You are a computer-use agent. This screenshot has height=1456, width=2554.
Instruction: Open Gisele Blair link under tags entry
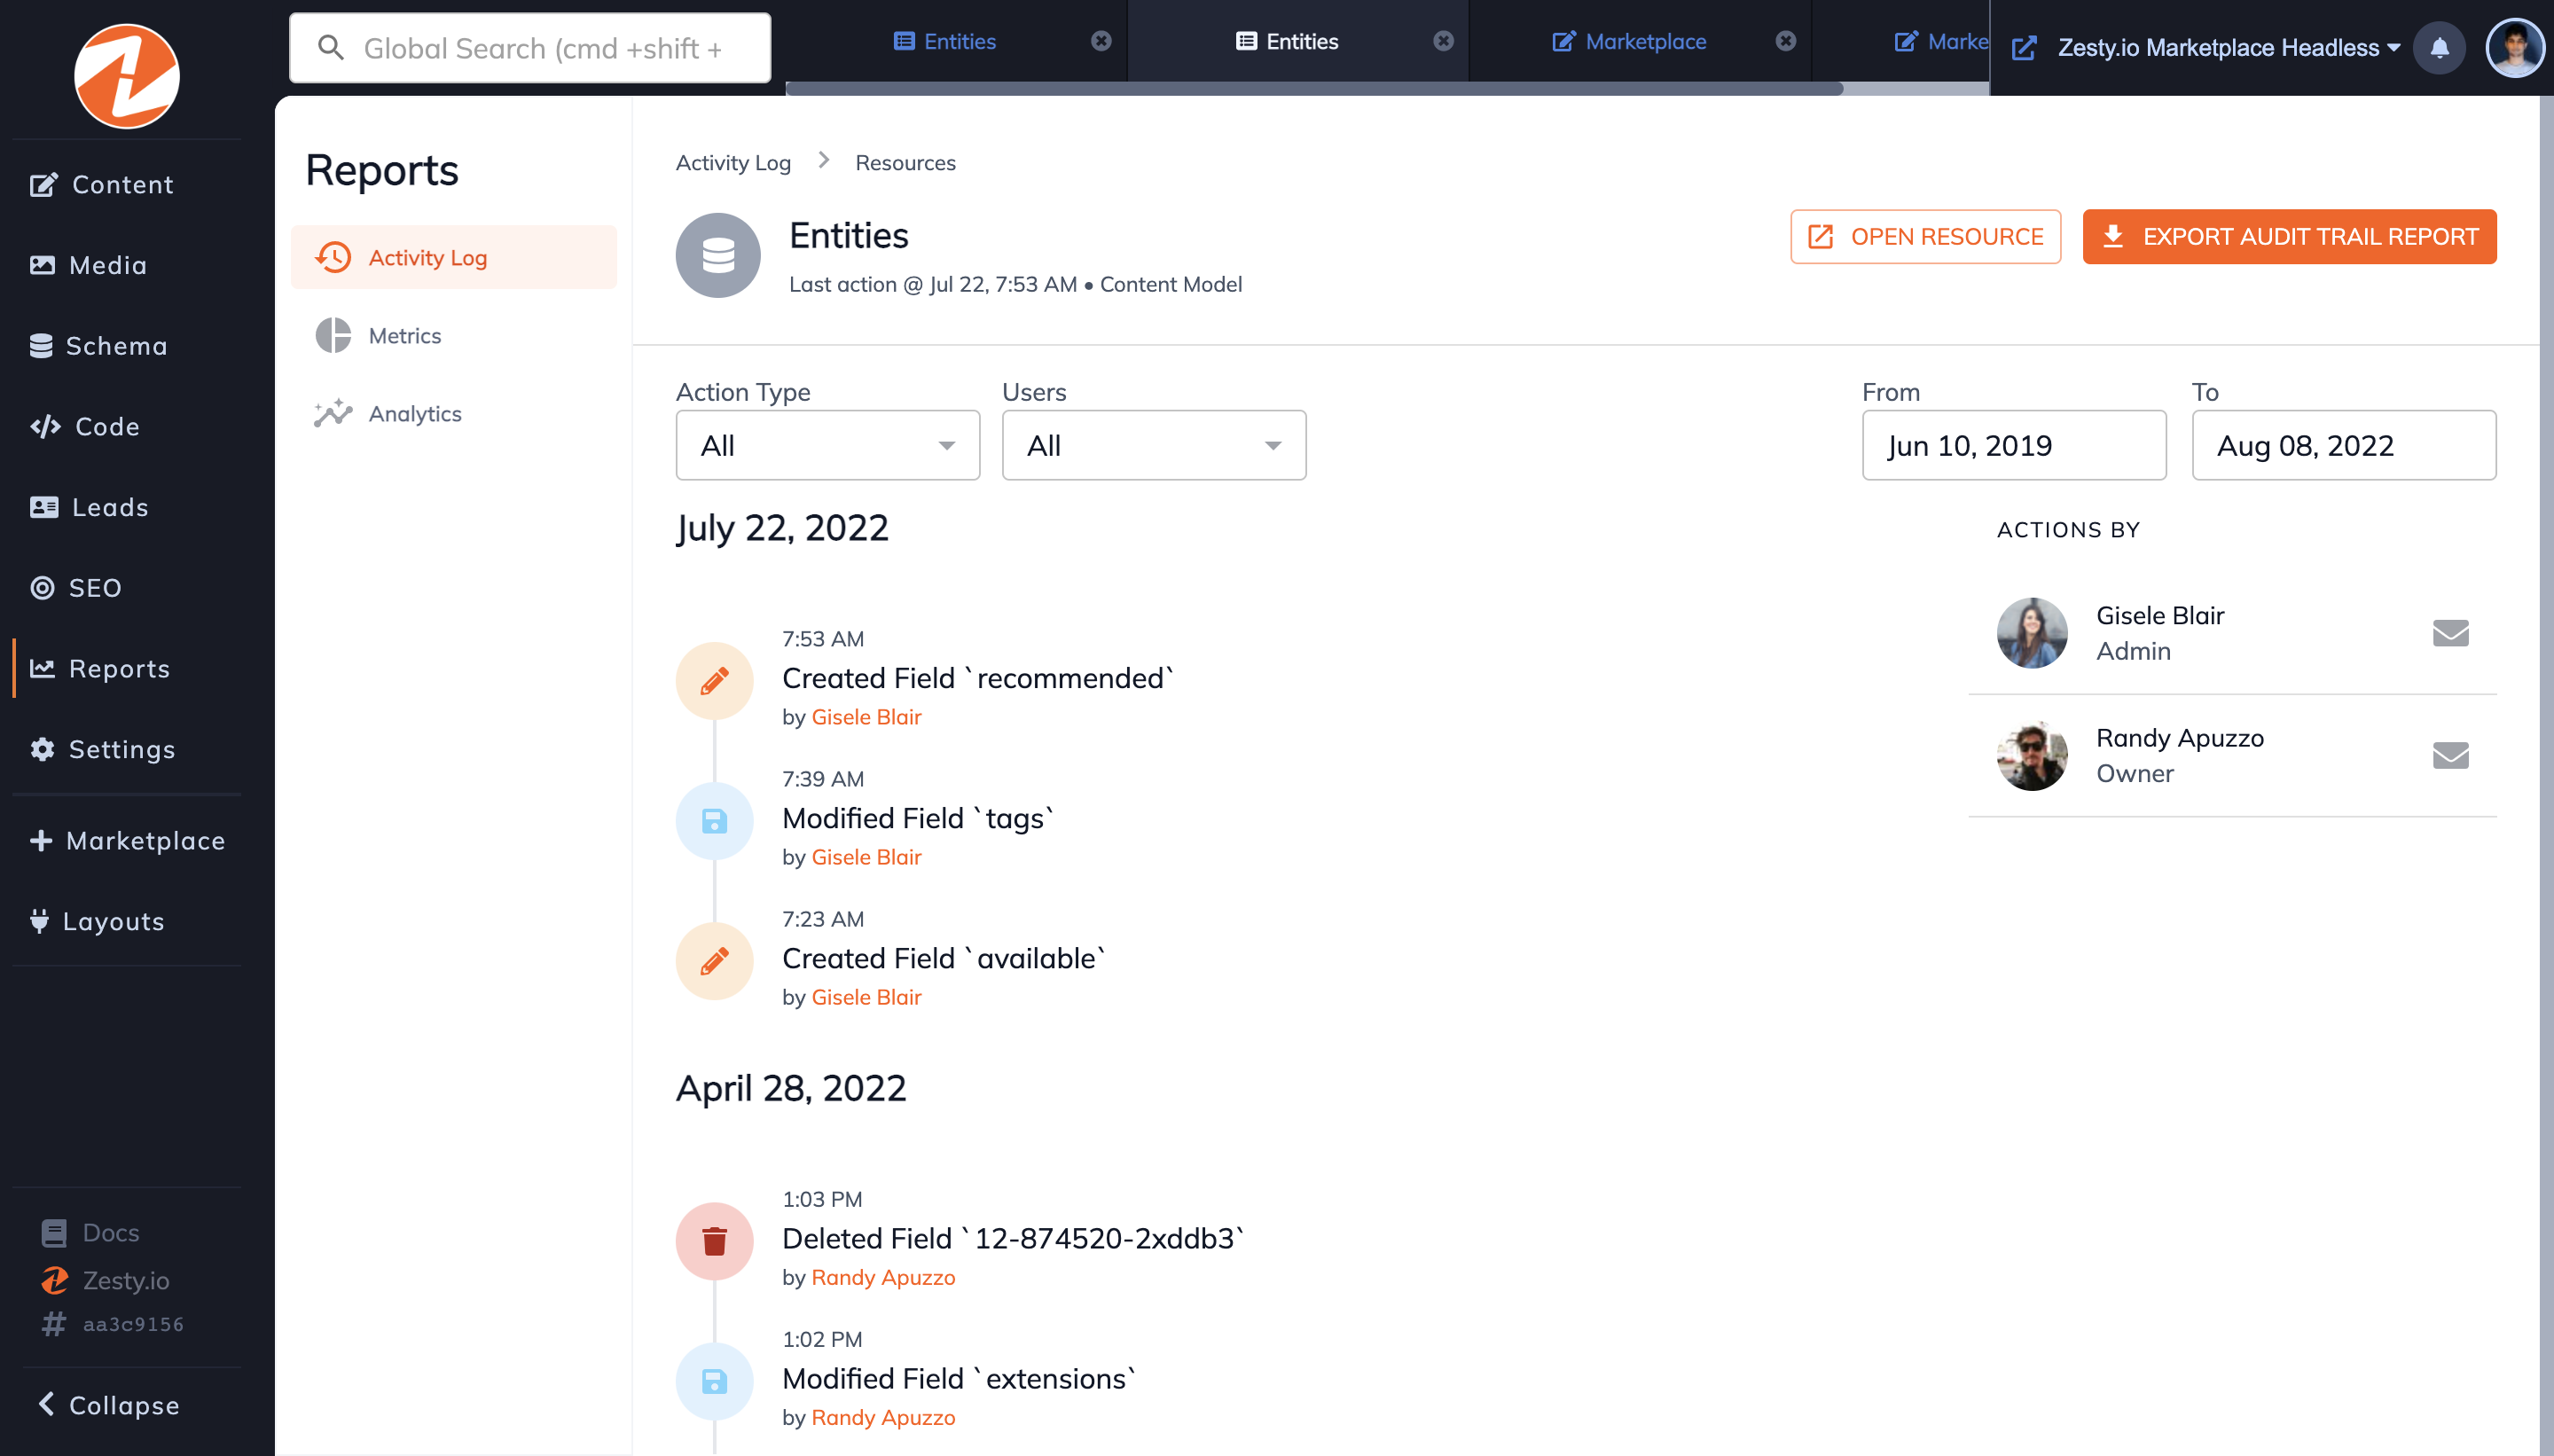point(866,857)
